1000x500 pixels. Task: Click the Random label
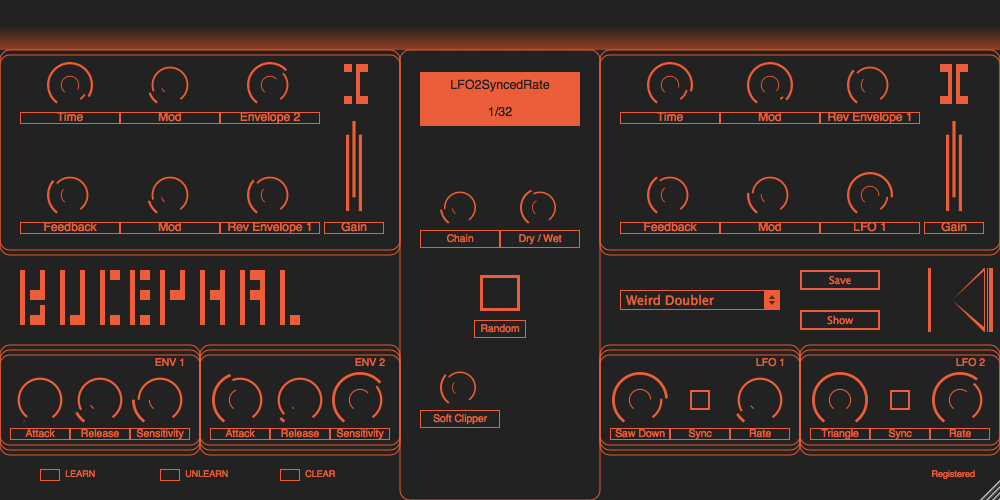pyautogui.click(x=500, y=328)
